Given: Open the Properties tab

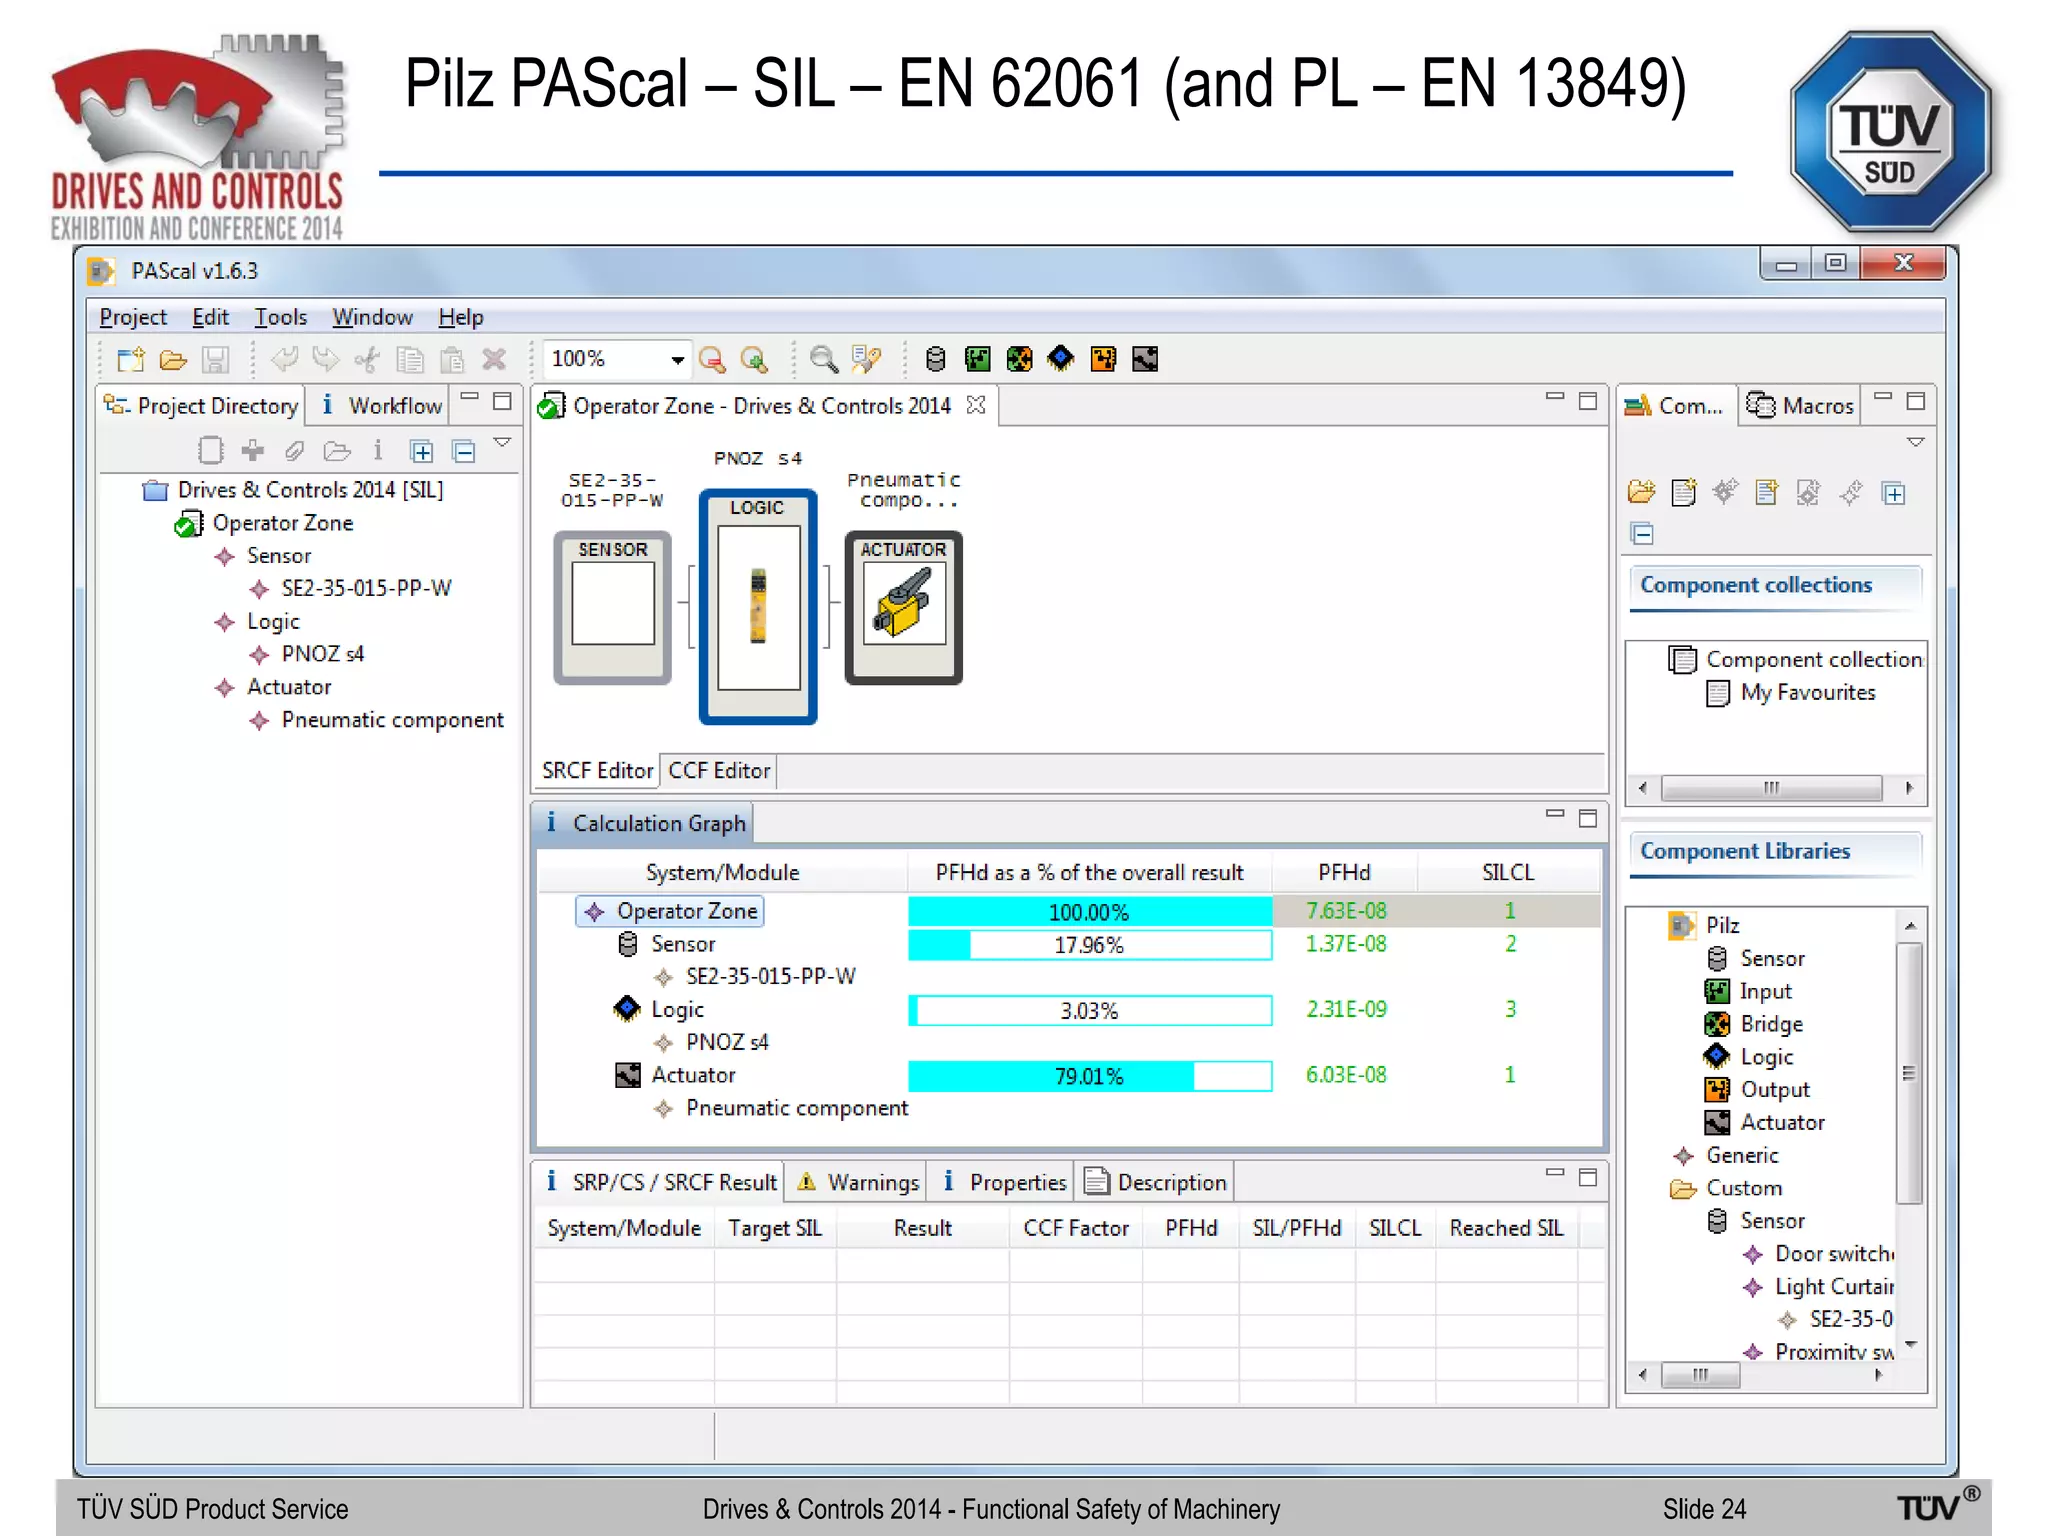Looking at the screenshot, I should pyautogui.click(x=1003, y=1182).
